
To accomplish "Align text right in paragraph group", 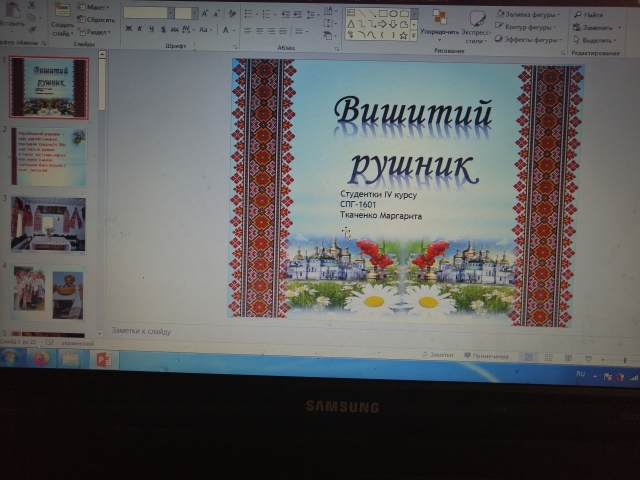I will pyautogui.click(x=271, y=31).
